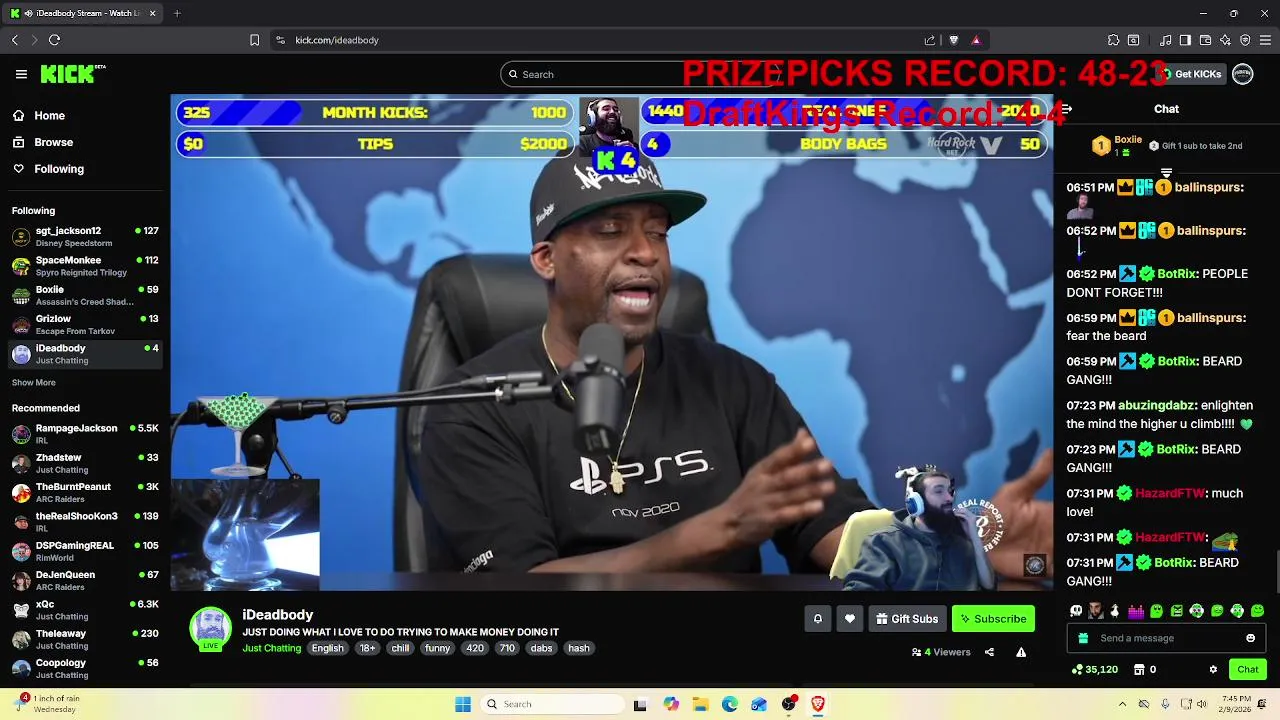
Task: Open Brave Shields lion icon
Action: coord(953,40)
